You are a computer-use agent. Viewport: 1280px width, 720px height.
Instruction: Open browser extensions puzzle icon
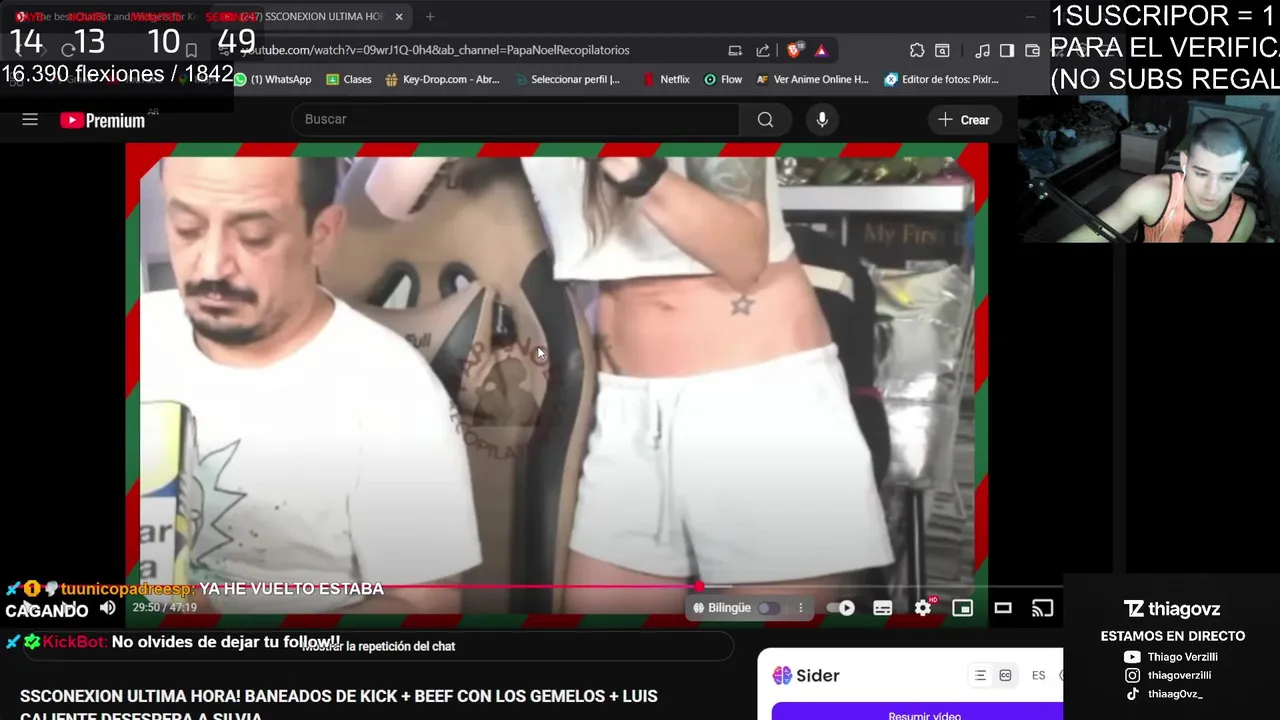917,50
